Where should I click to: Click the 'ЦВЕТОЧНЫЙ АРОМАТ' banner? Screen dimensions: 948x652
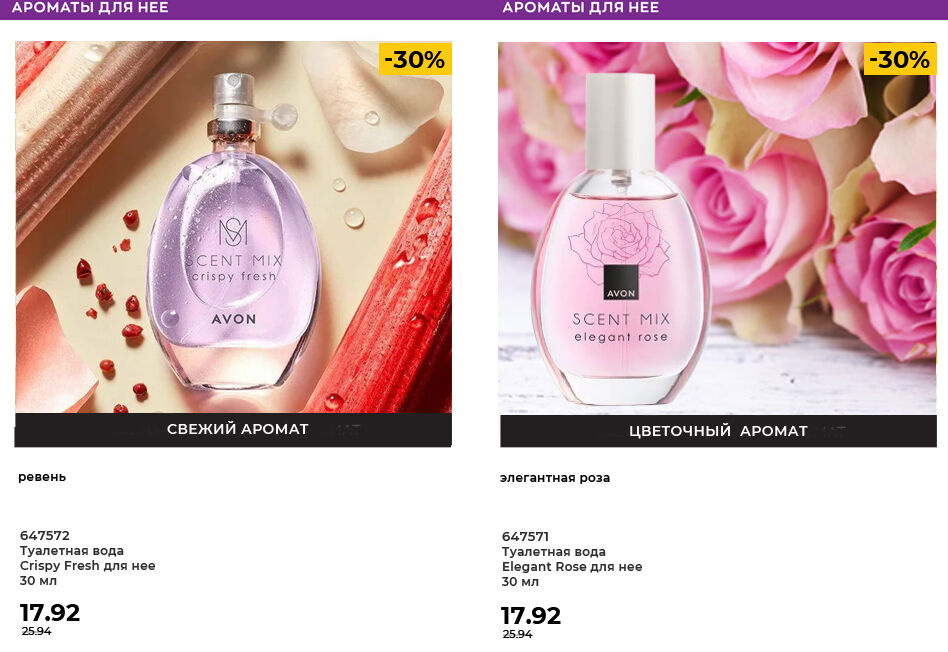718,431
